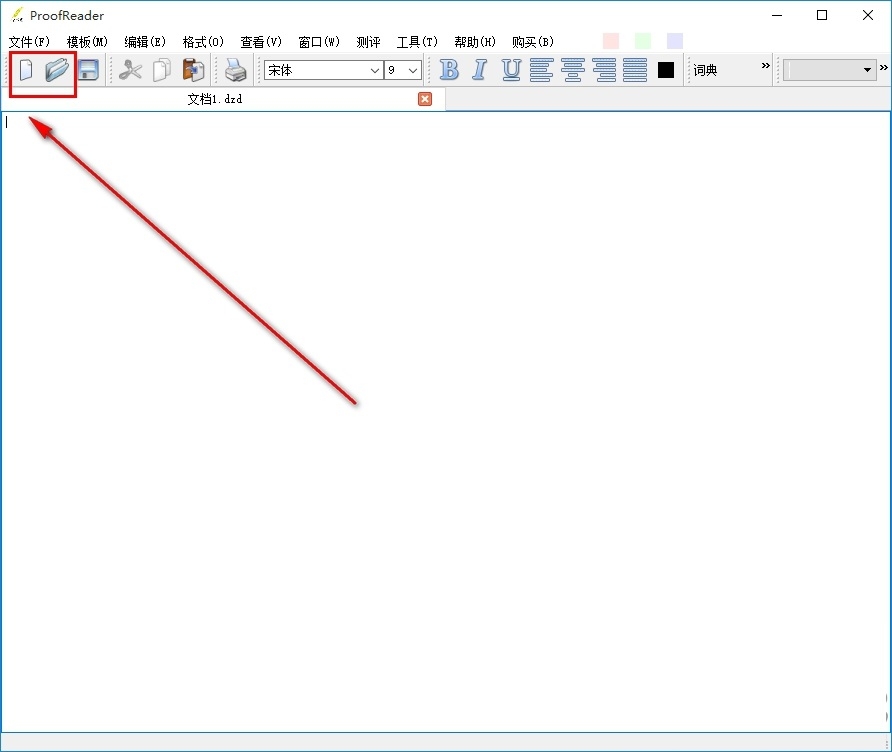Image resolution: width=892 pixels, height=752 pixels.
Task: Toggle underline formatting (U)
Action: pos(511,70)
